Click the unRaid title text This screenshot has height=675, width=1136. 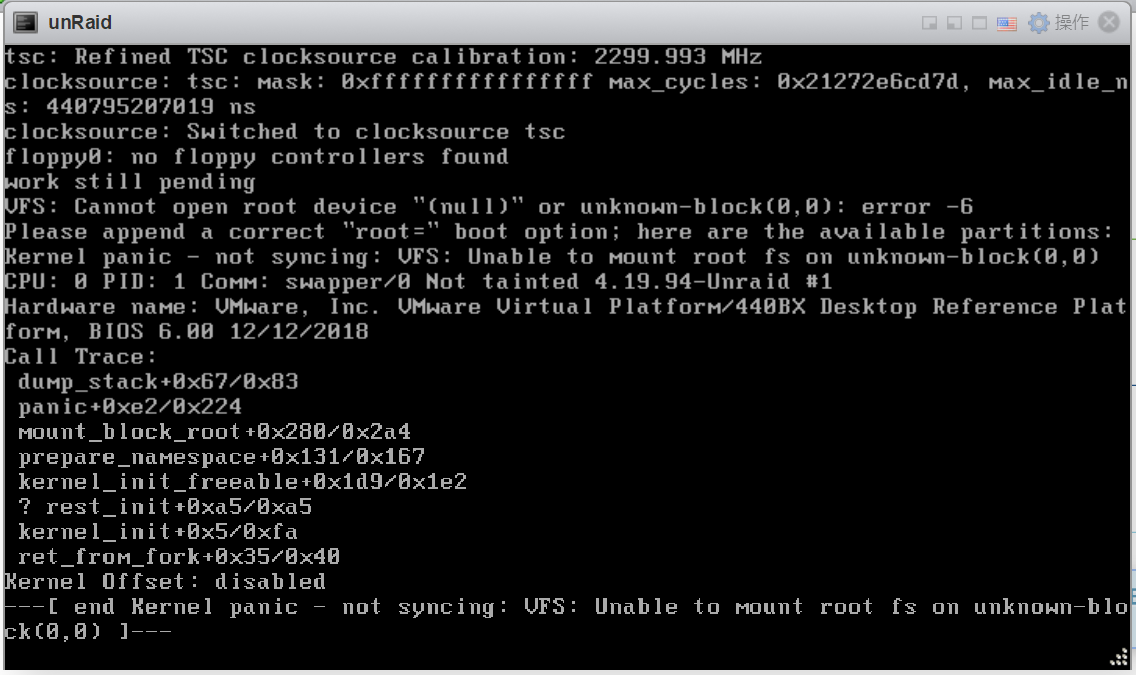click(80, 22)
